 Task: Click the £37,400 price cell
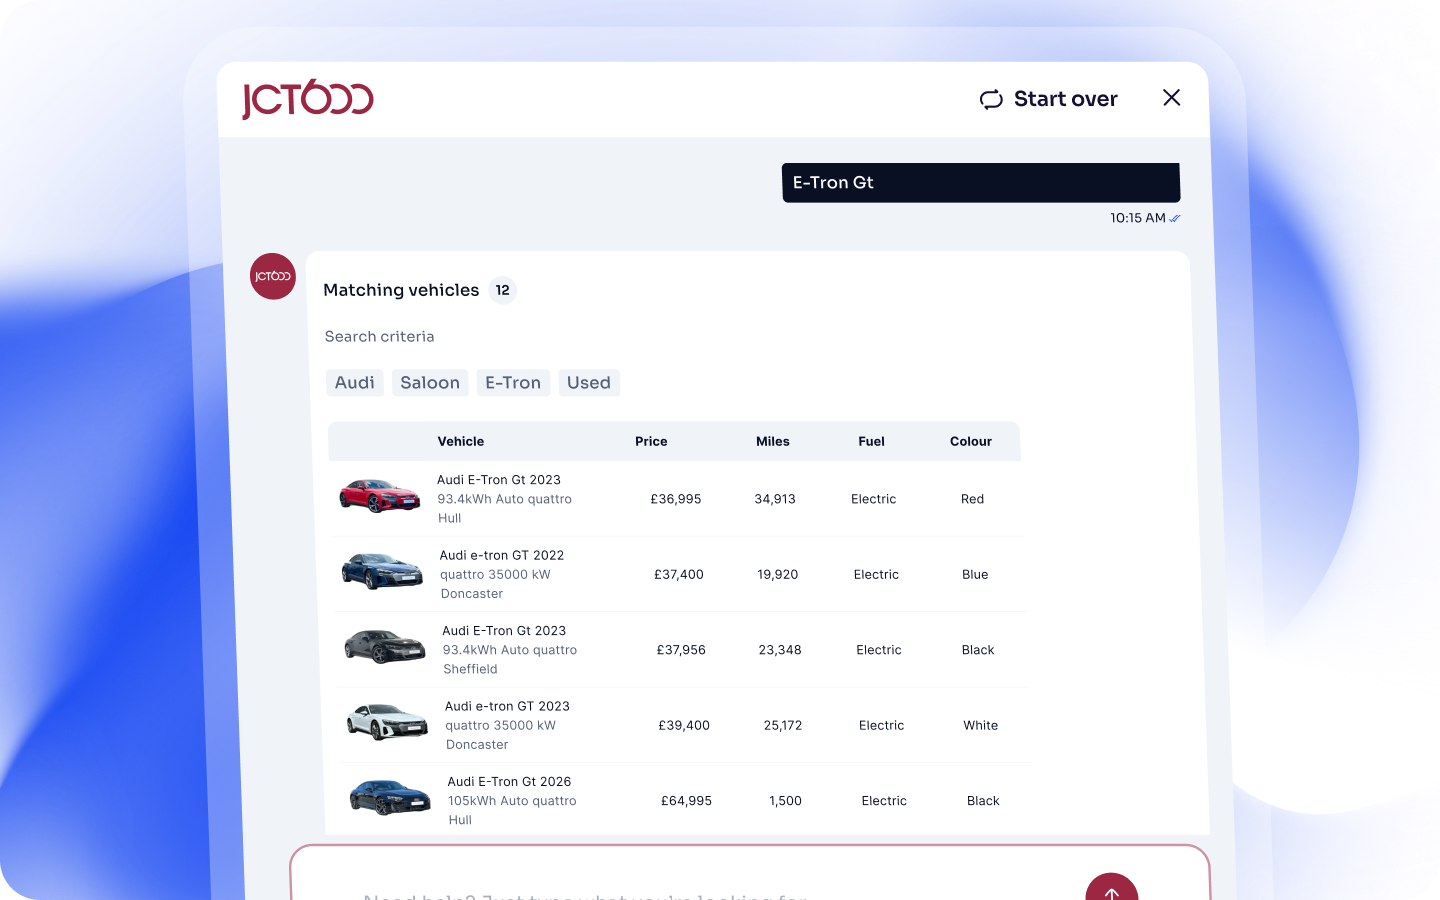(x=679, y=575)
